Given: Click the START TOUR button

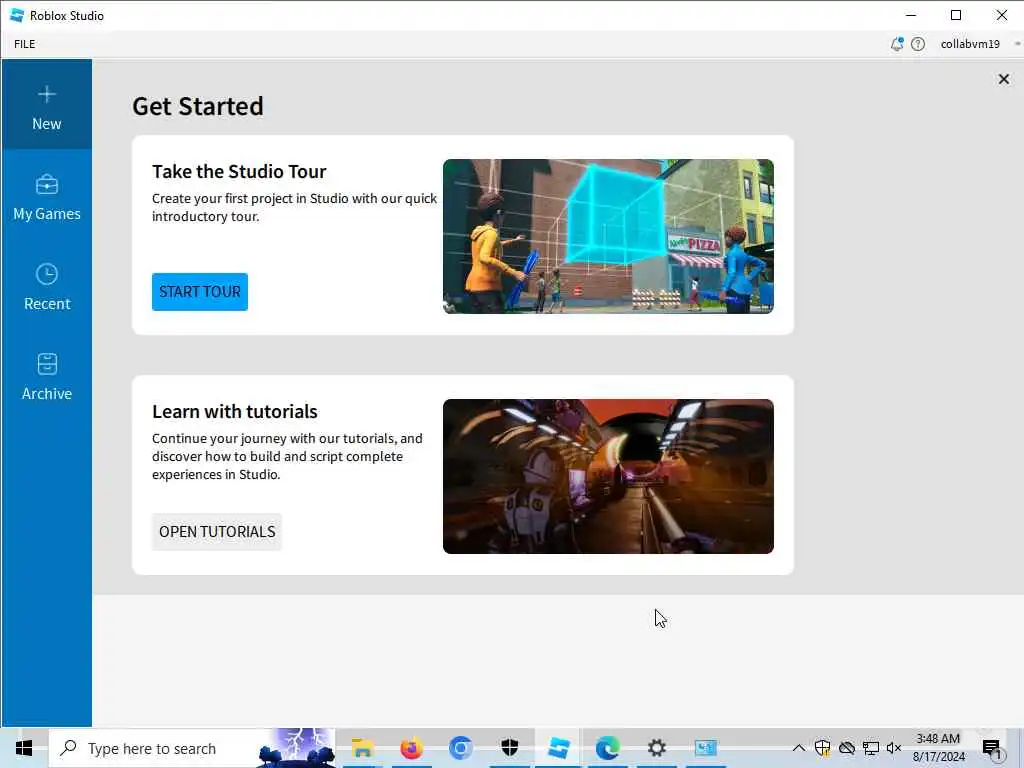Looking at the screenshot, I should [x=200, y=292].
